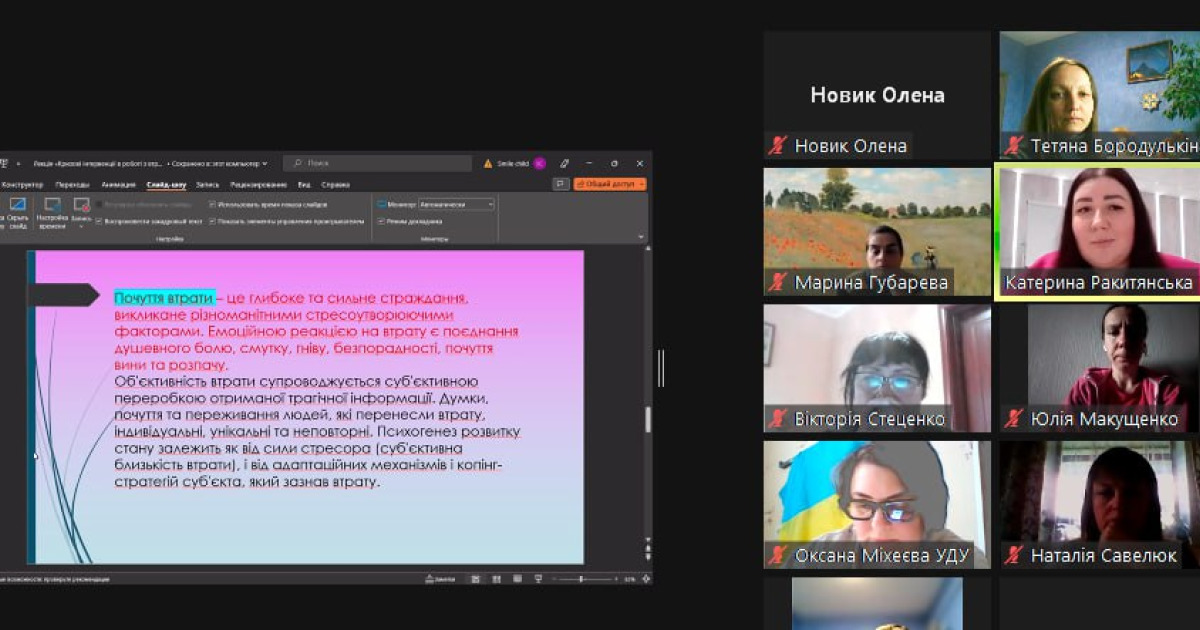Start slideshow from status bar icon
Screen dimensions: 1200x630
(x=538, y=579)
